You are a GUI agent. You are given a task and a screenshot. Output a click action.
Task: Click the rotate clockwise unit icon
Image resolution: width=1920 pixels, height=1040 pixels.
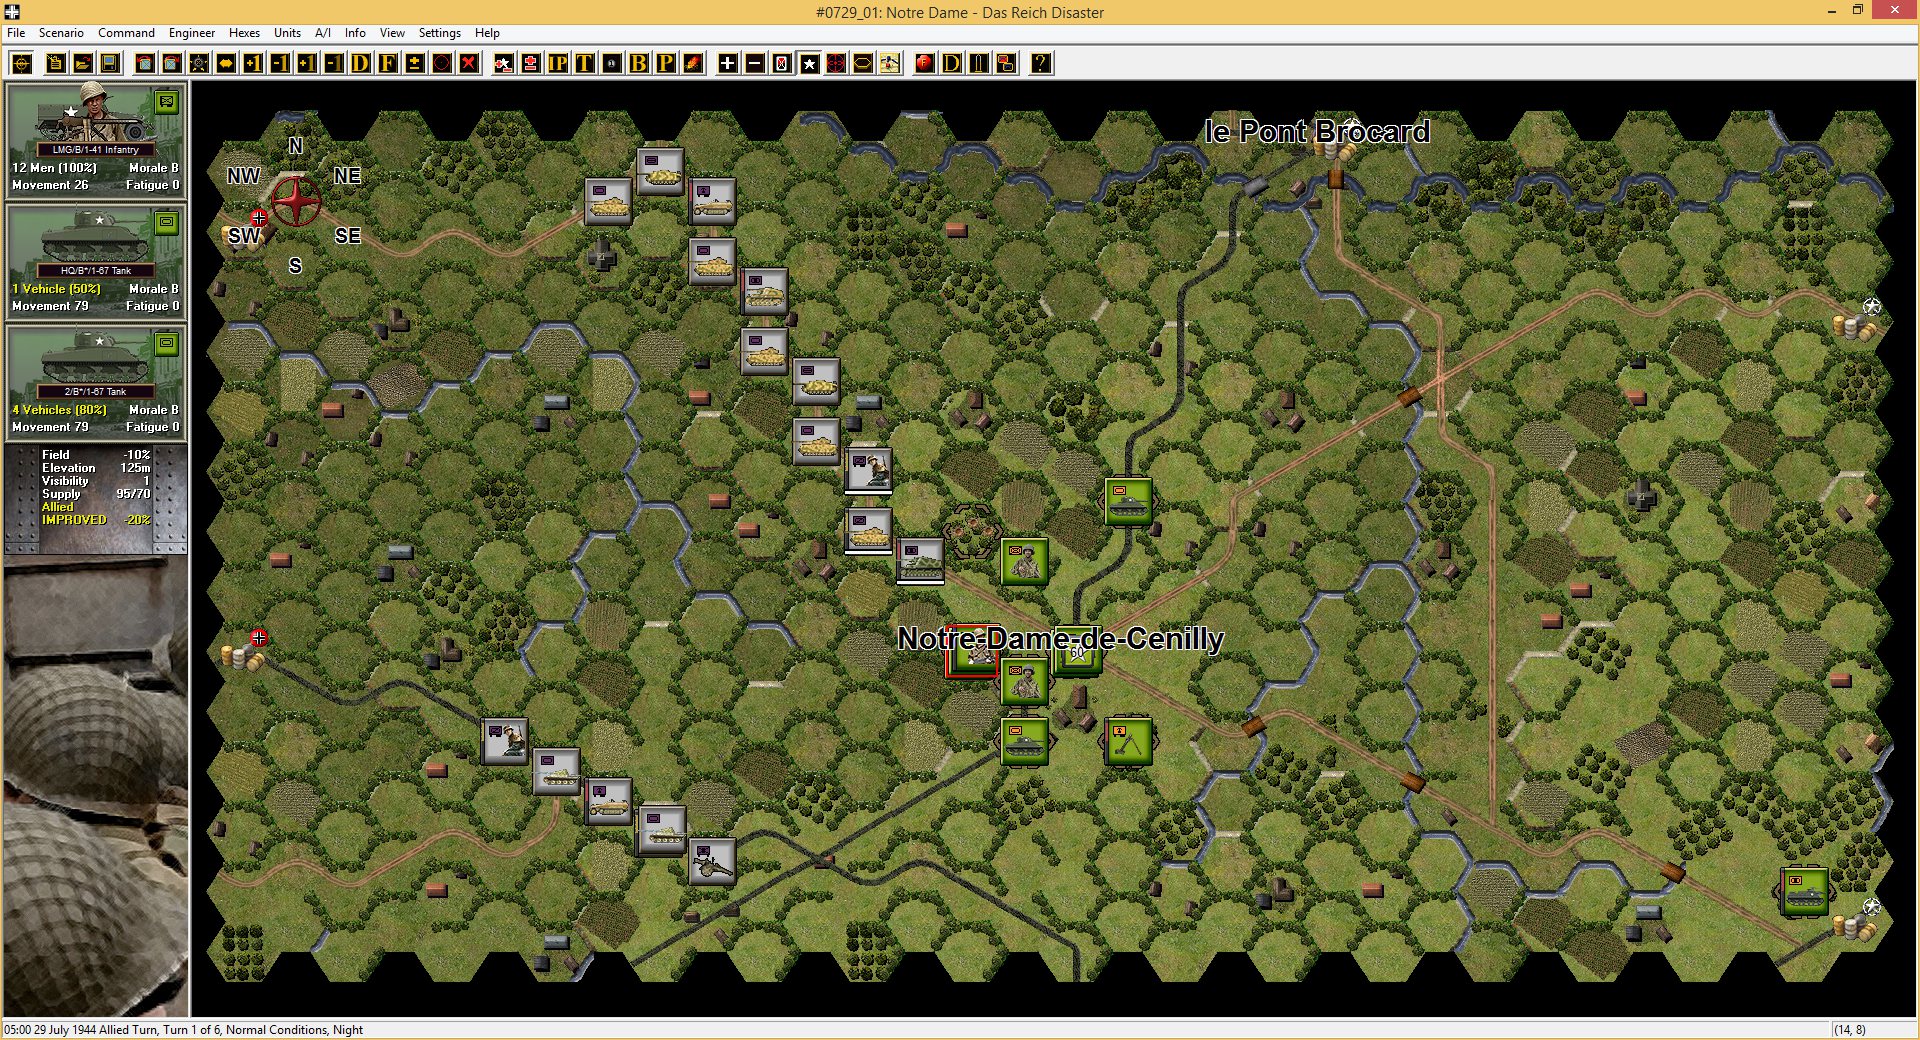[172, 63]
